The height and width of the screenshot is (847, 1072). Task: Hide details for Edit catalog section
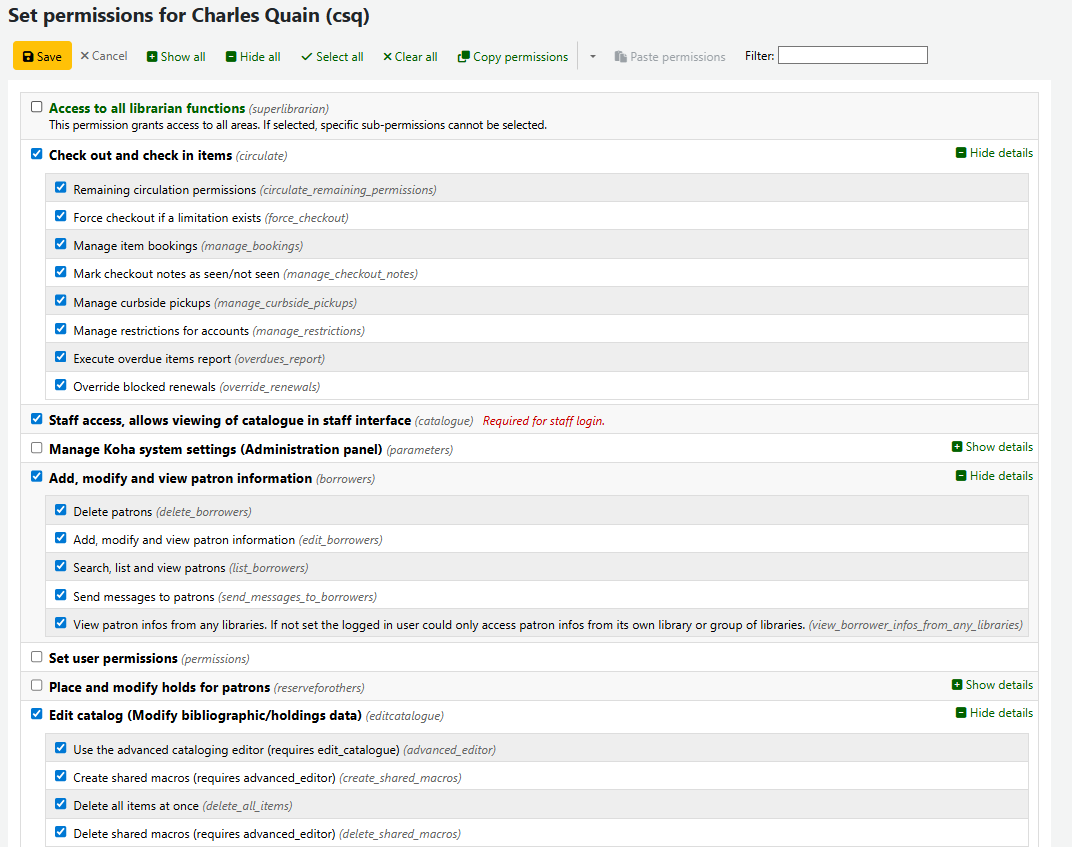pos(994,713)
